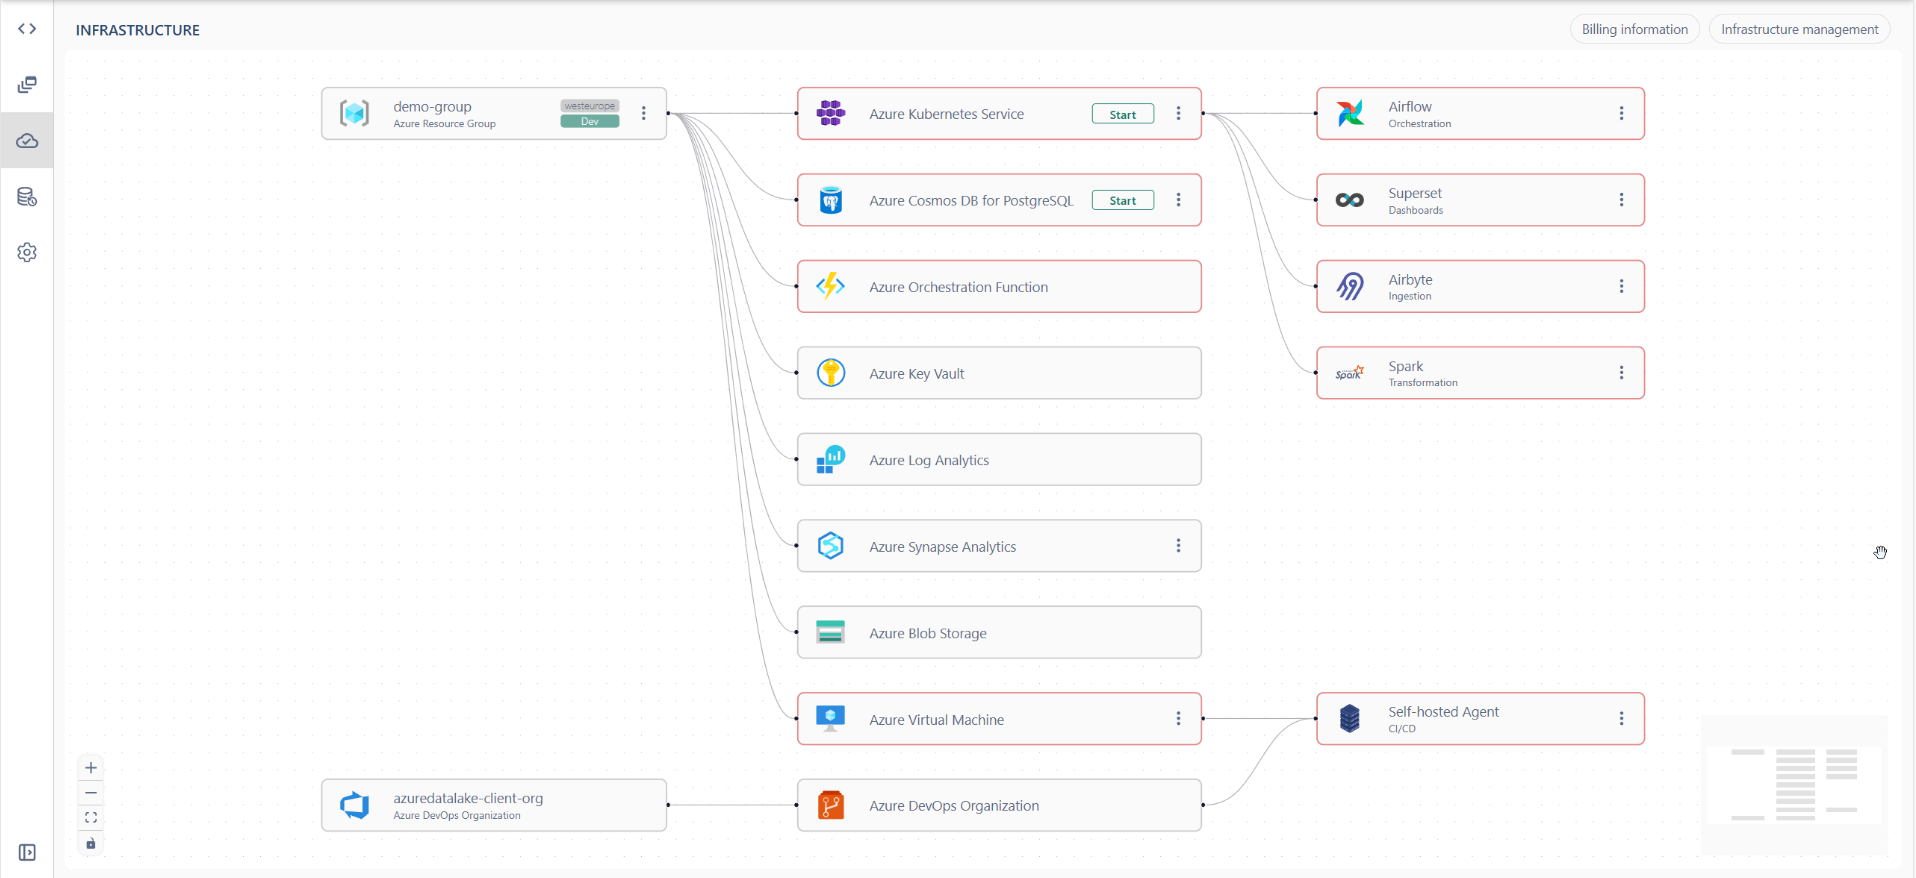Select the Azure Orchestration Function label
Image resolution: width=1916 pixels, height=878 pixels.
959,287
